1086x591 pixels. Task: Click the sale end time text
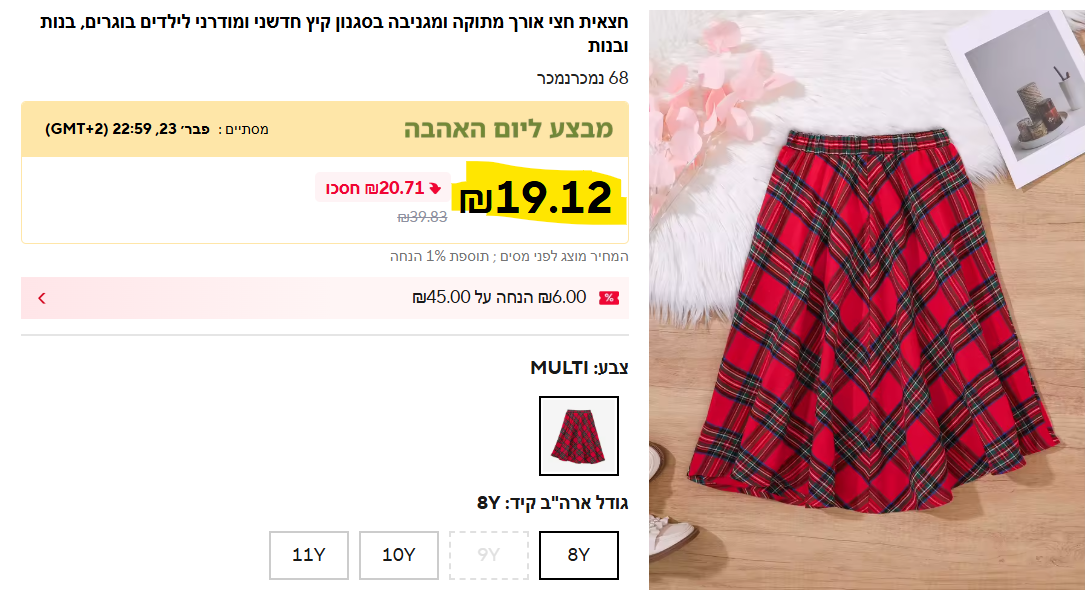point(157,129)
